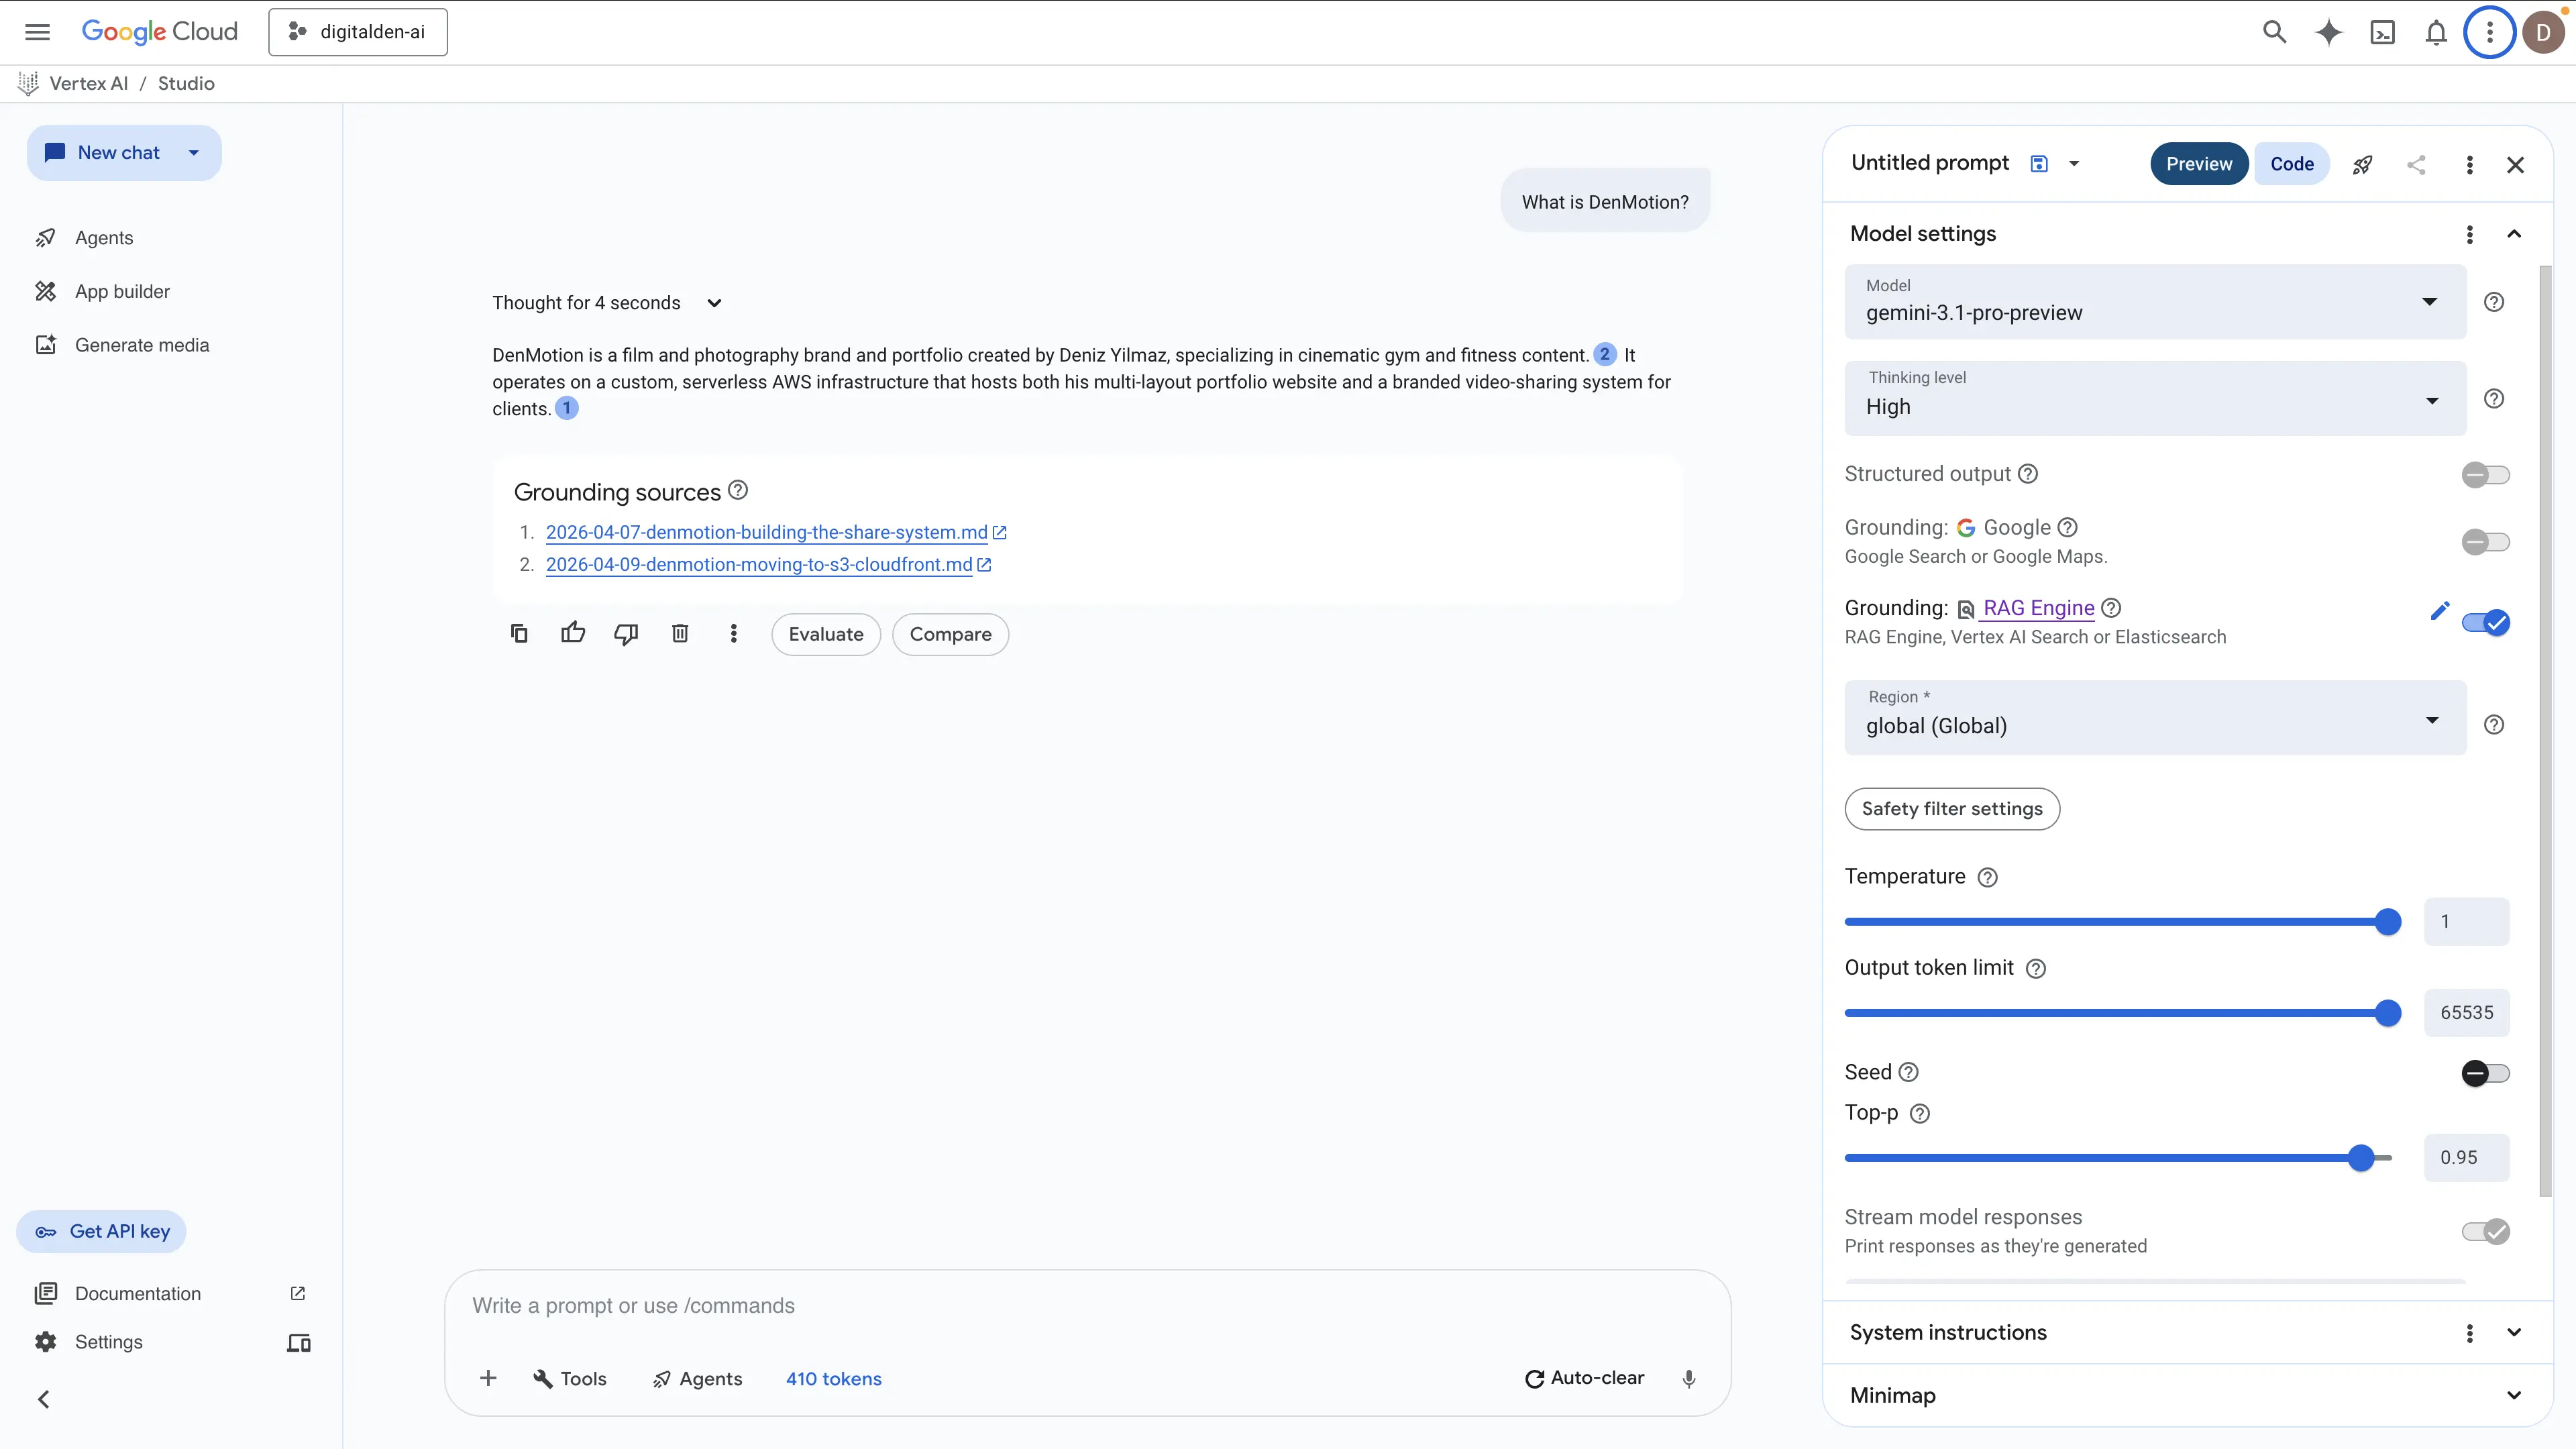The image size is (2576, 1449).
Task: Open the notifications bell
Action: click(x=2436, y=32)
